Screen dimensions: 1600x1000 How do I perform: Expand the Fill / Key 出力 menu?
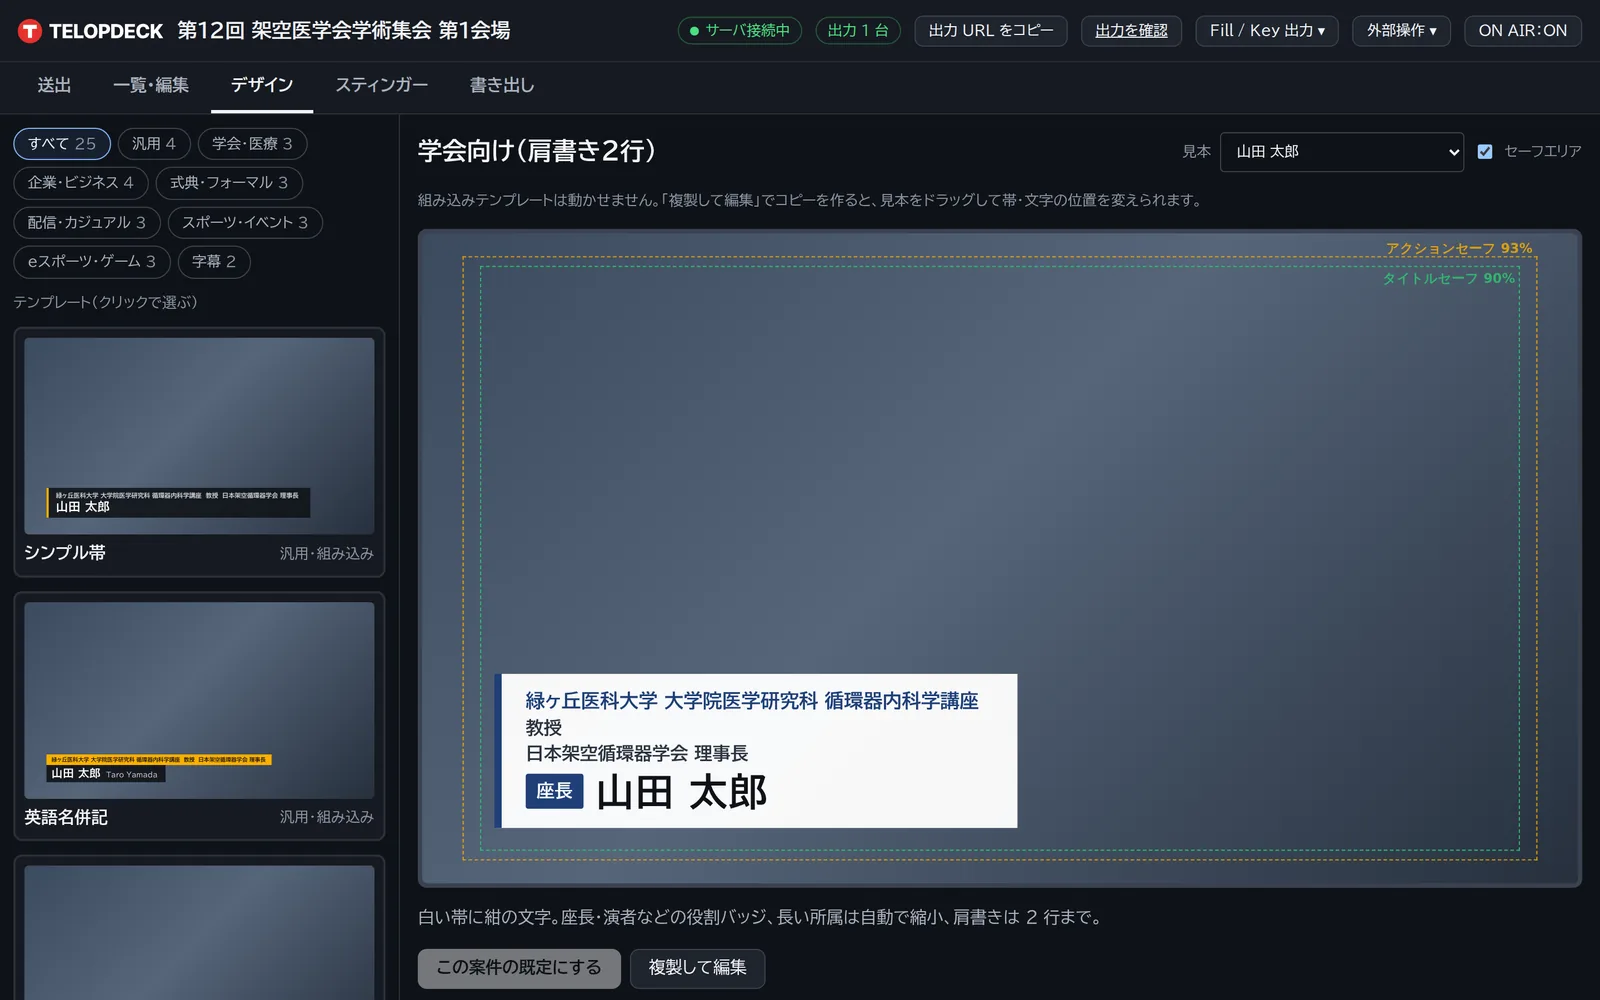tap(1267, 31)
